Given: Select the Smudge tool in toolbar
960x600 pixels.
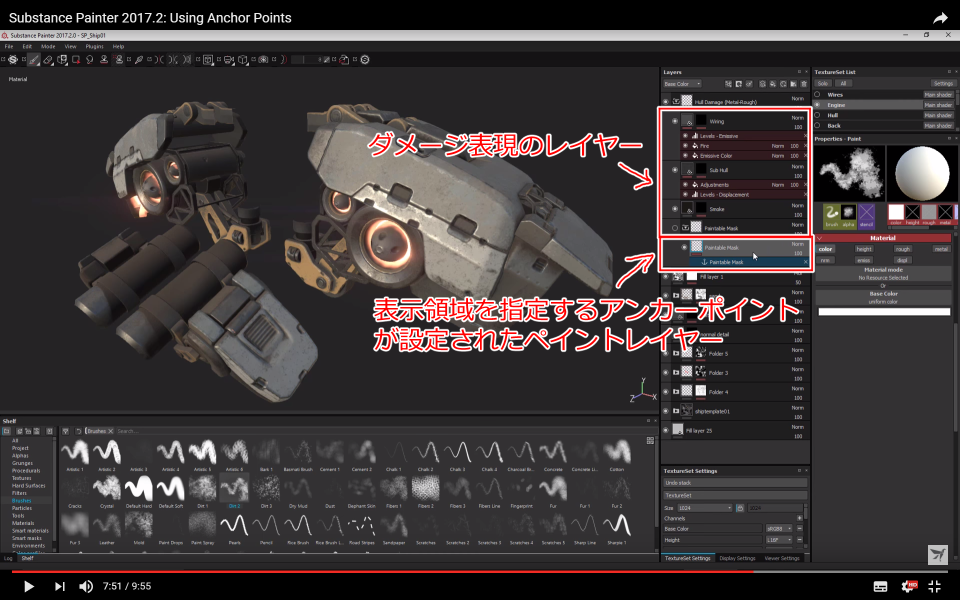Looking at the screenshot, I should tap(89, 59).
